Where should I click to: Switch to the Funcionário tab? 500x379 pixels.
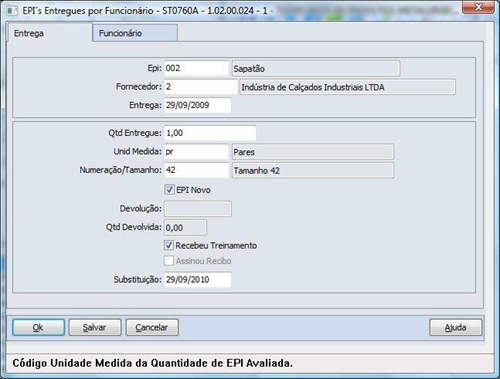click(135, 33)
